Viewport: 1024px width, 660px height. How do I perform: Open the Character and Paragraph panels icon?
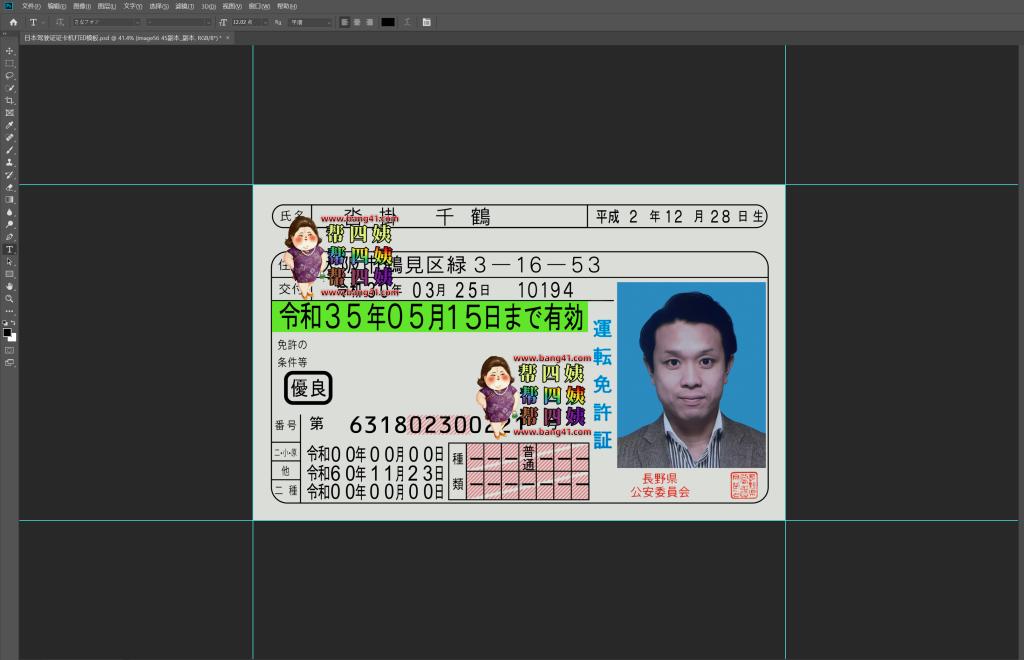pyautogui.click(x=428, y=21)
